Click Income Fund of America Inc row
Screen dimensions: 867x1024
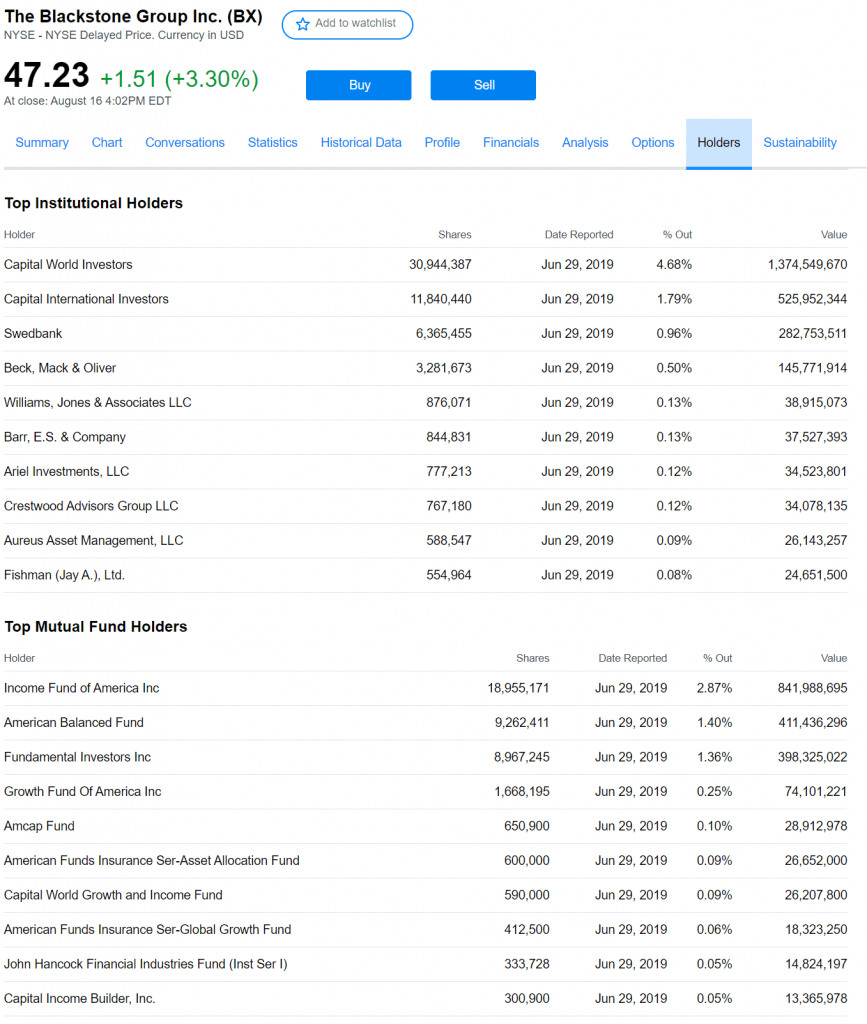[82, 688]
